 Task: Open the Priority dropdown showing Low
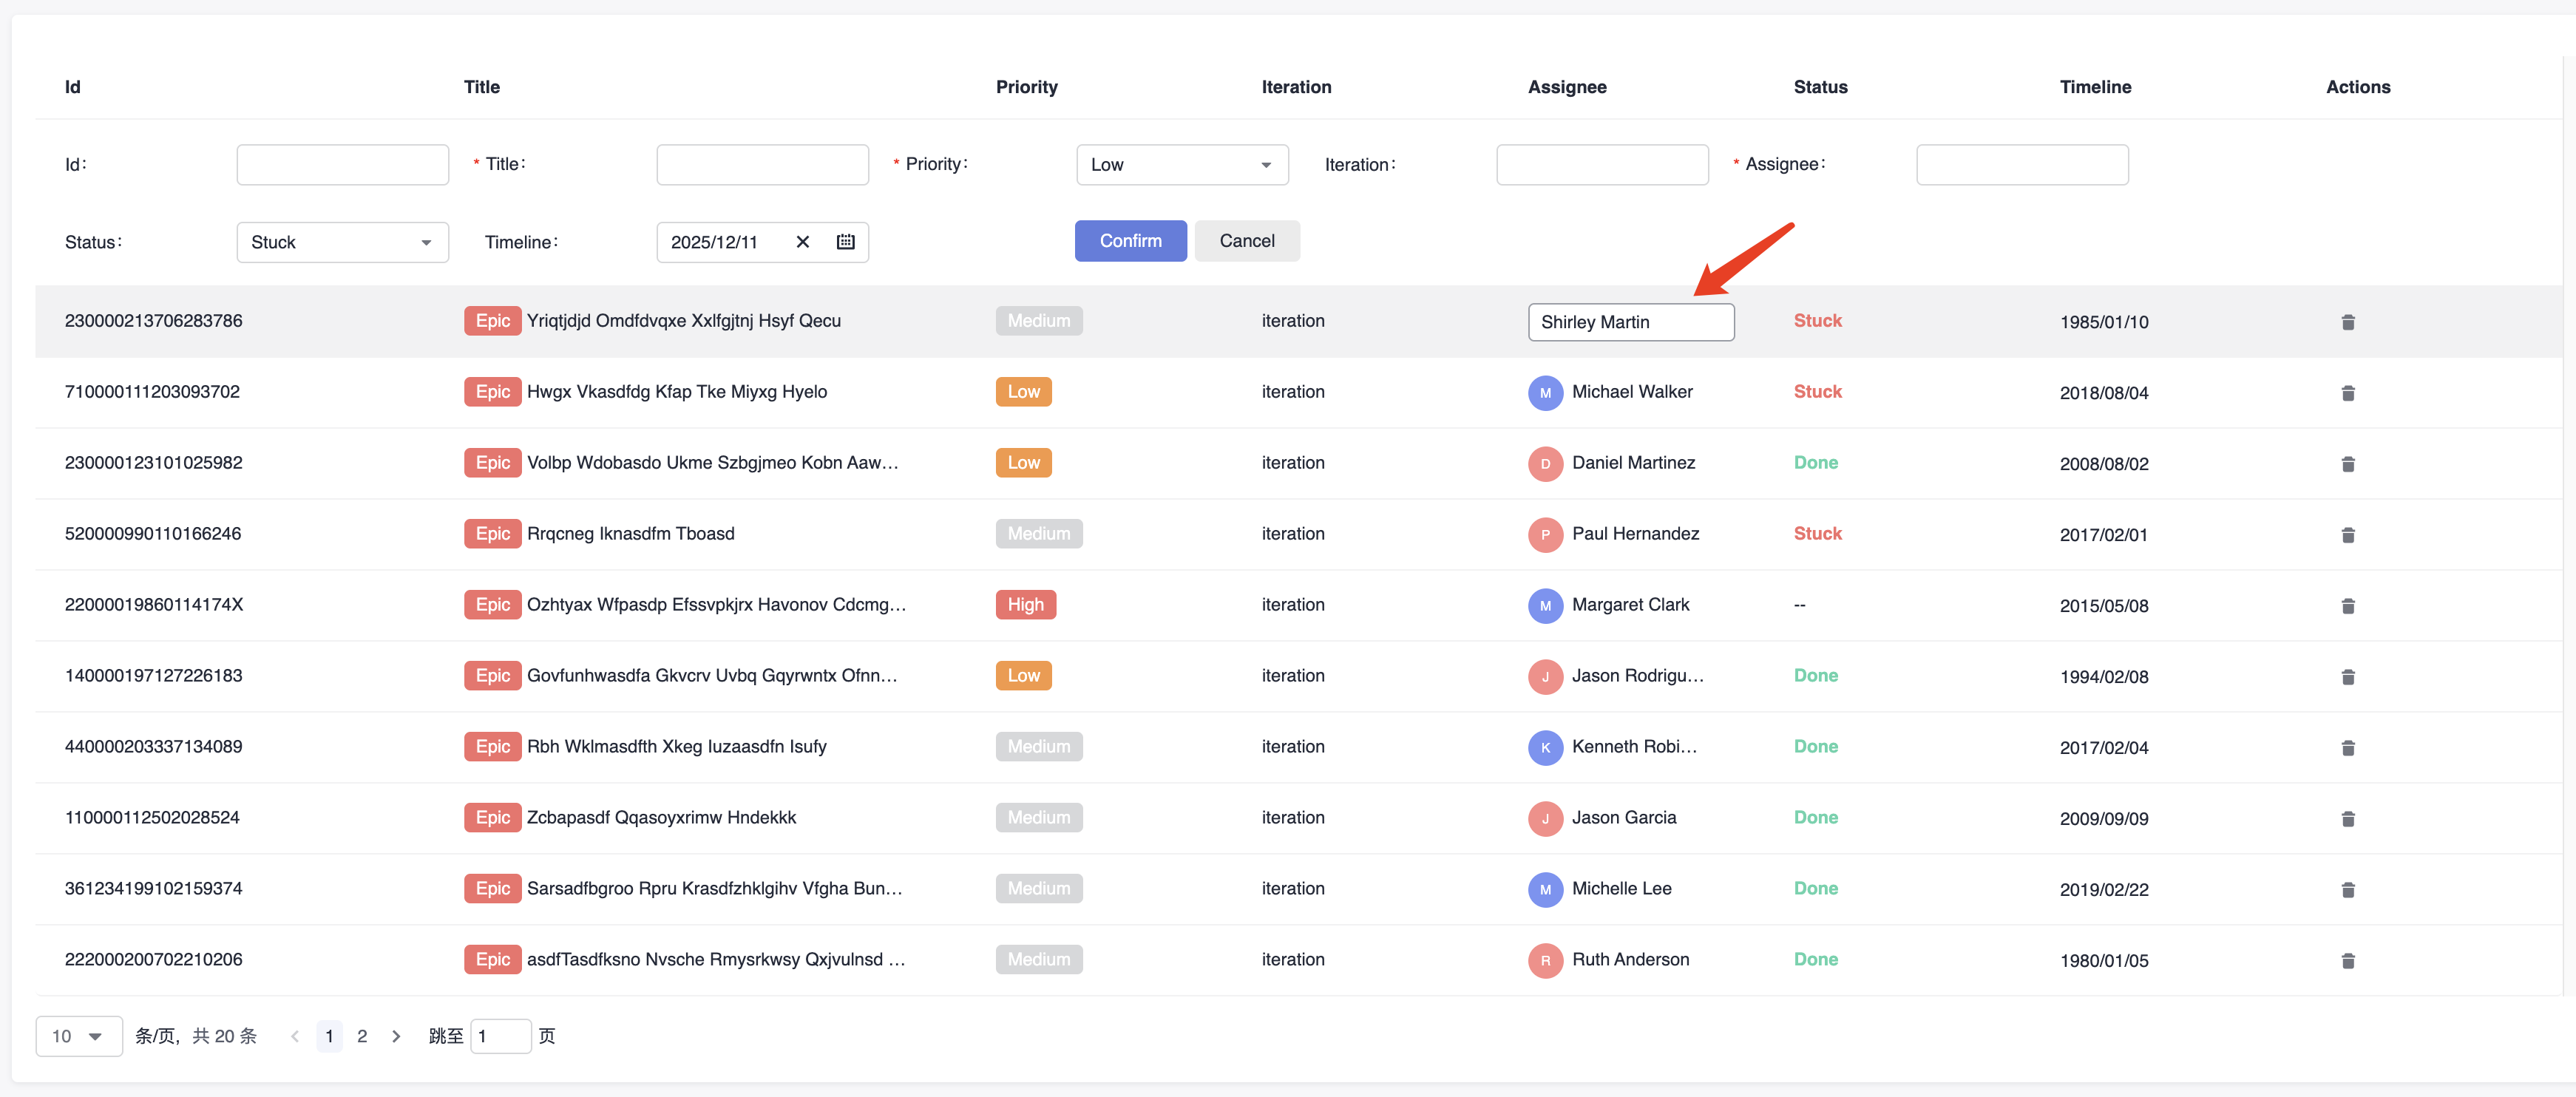click(x=1181, y=165)
